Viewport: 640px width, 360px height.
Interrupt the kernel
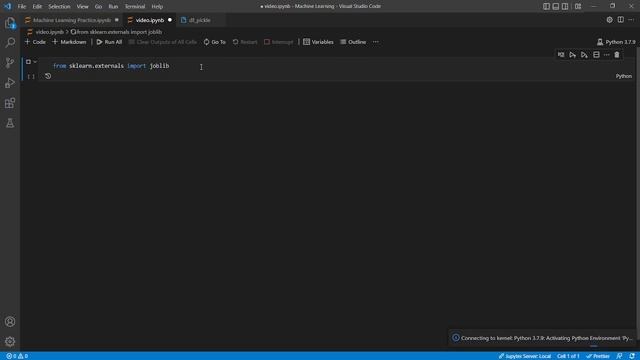(279, 42)
